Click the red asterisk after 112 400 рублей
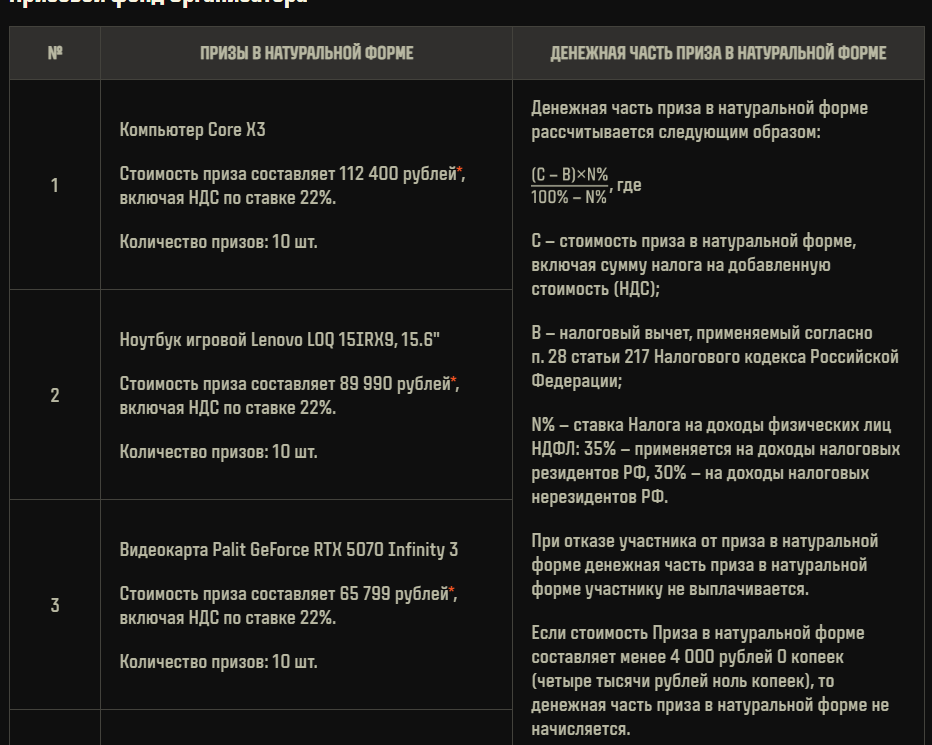The width and height of the screenshot is (932, 745). [x=459, y=172]
